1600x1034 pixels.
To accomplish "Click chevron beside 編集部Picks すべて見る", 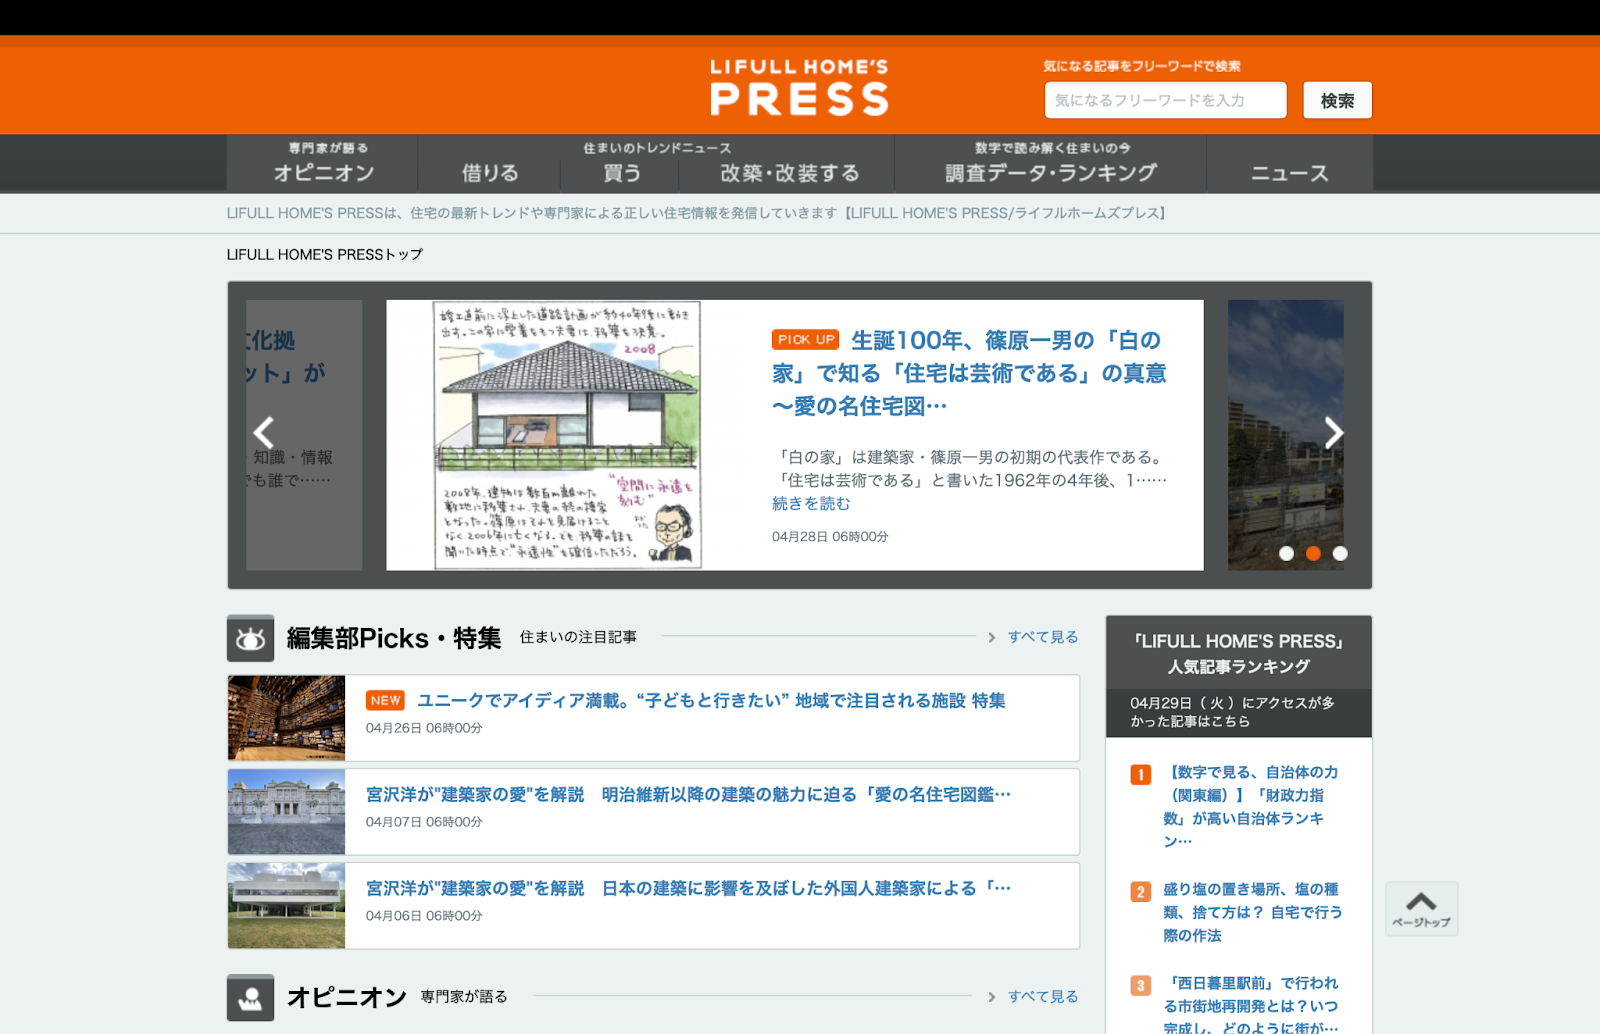I will [x=992, y=637].
